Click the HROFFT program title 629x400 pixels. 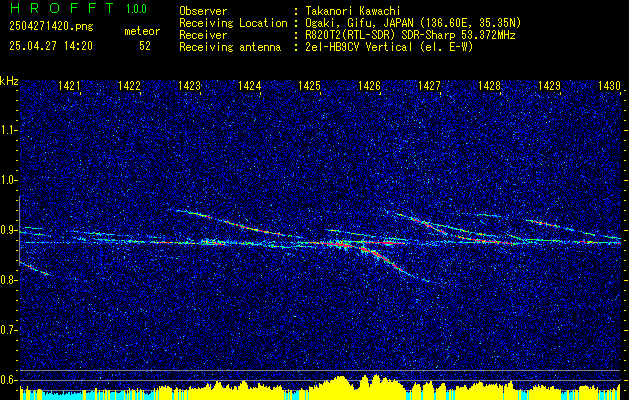pos(62,8)
